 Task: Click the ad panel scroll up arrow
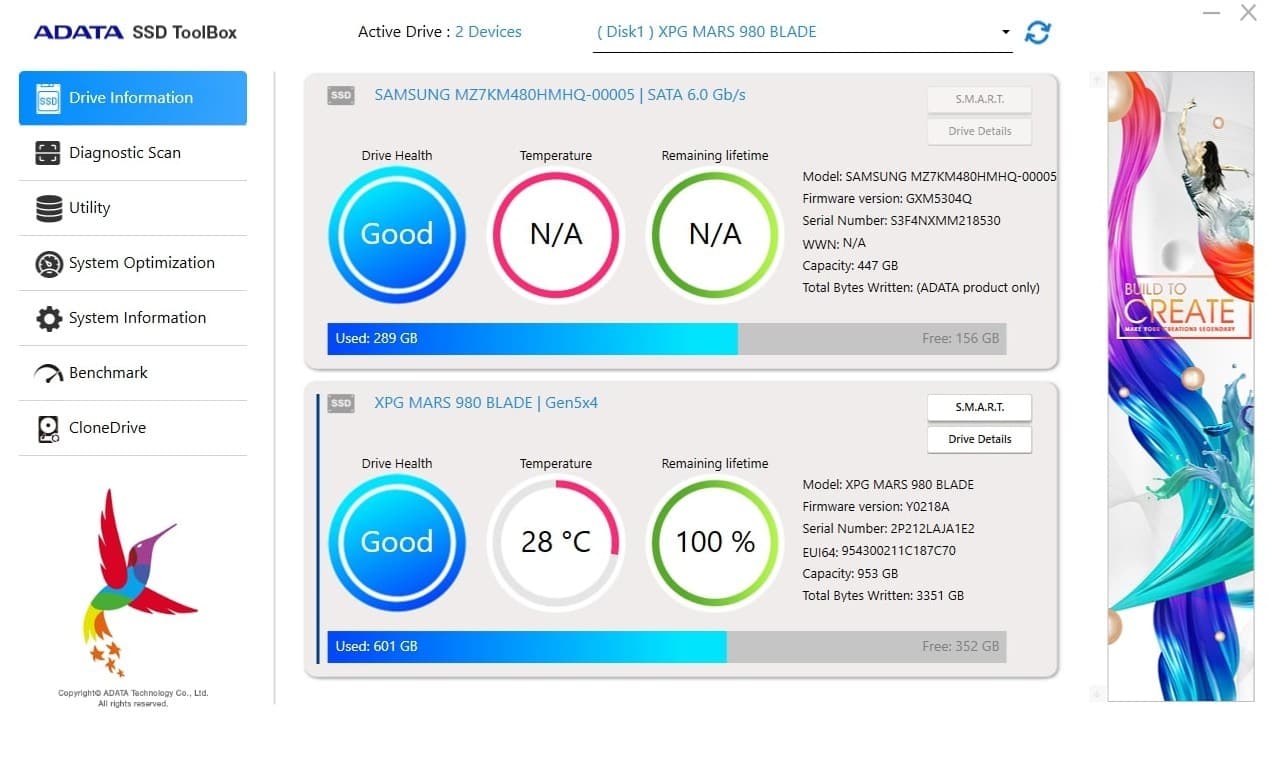tap(1096, 80)
